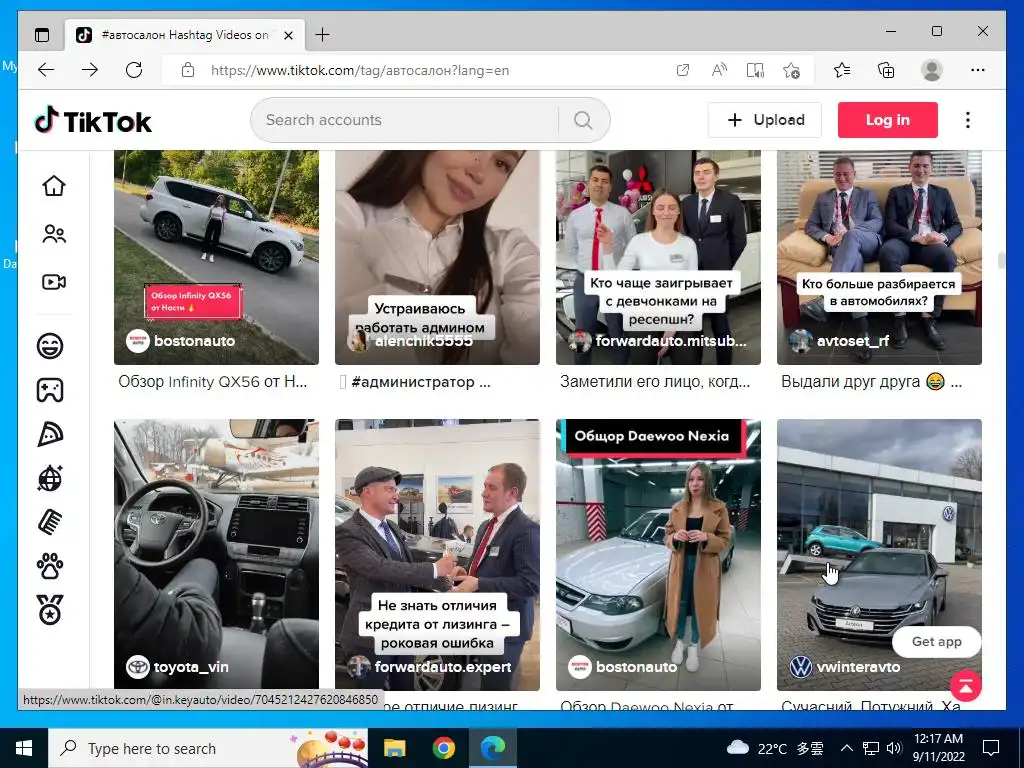
Task: Select the автосалон Hashtag Videos tab
Action: pos(185,35)
